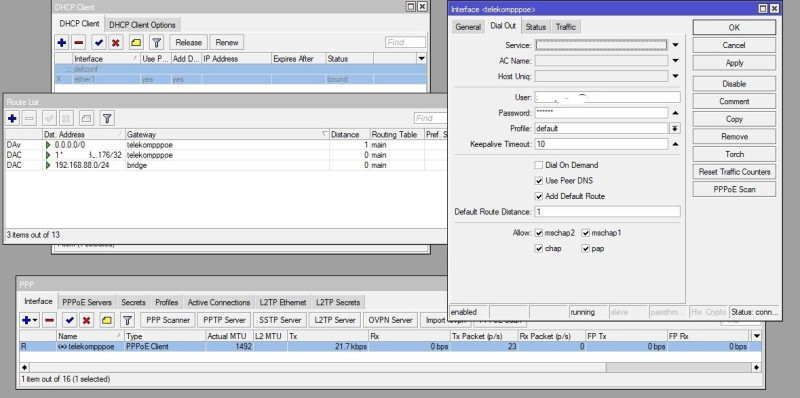Collapse the Password field arrow
The width and height of the screenshot is (800, 398).
point(676,113)
